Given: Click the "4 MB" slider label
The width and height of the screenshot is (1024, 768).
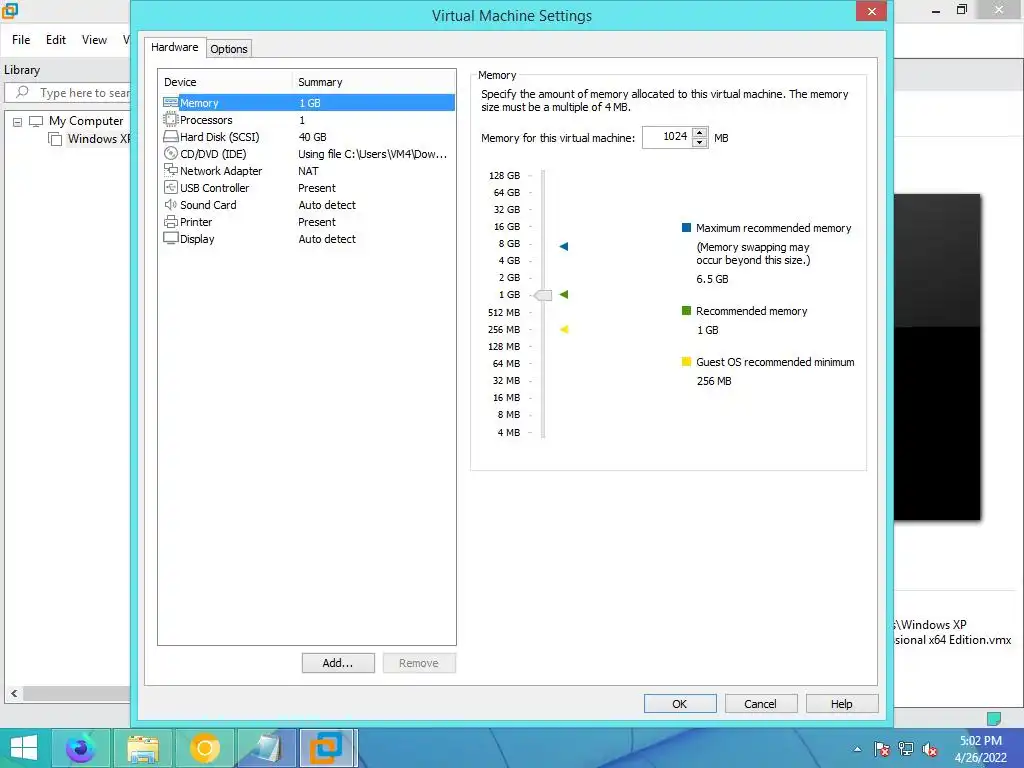Looking at the screenshot, I should click(509, 432).
